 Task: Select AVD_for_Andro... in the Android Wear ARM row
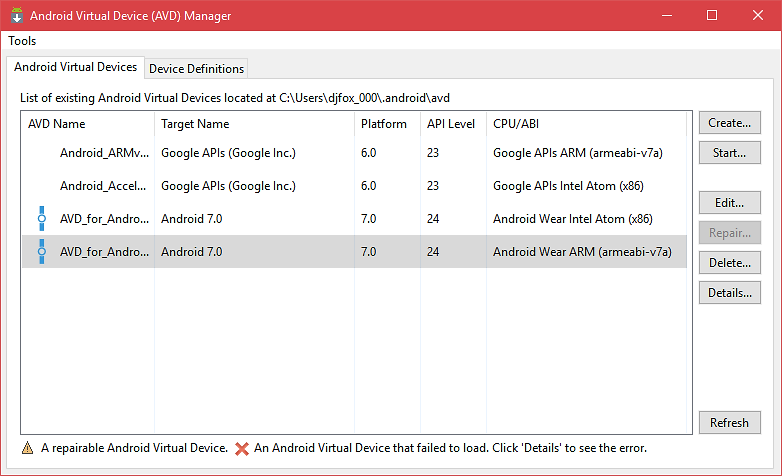(x=104, y=251)
